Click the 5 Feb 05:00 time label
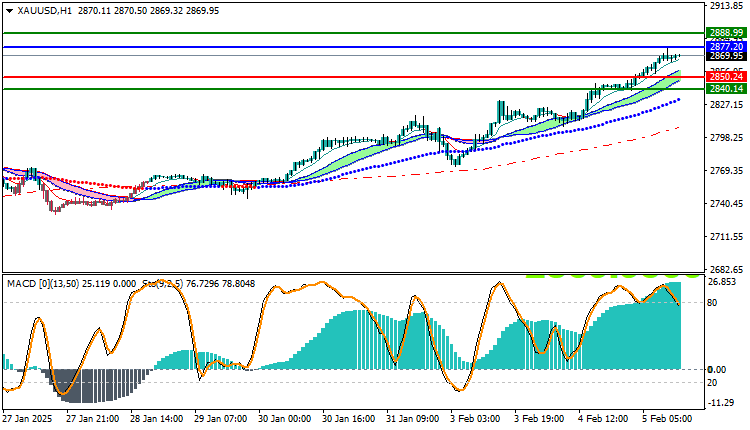The image size is (750, 430). click(668, 419)
